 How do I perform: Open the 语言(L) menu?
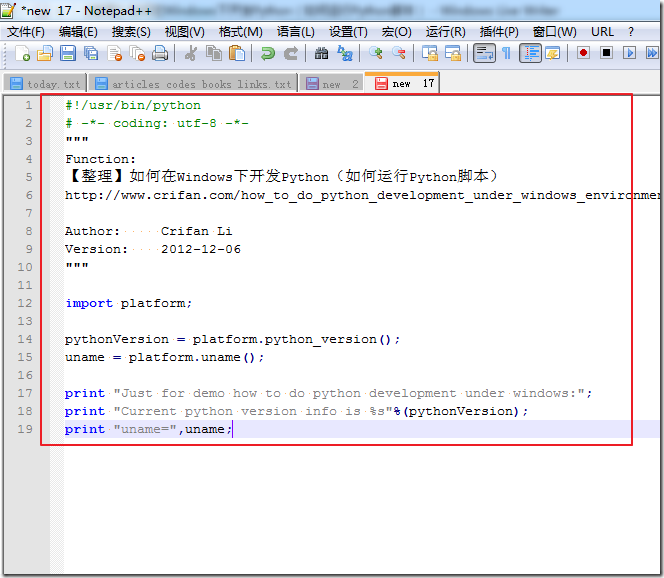point(296,32)
